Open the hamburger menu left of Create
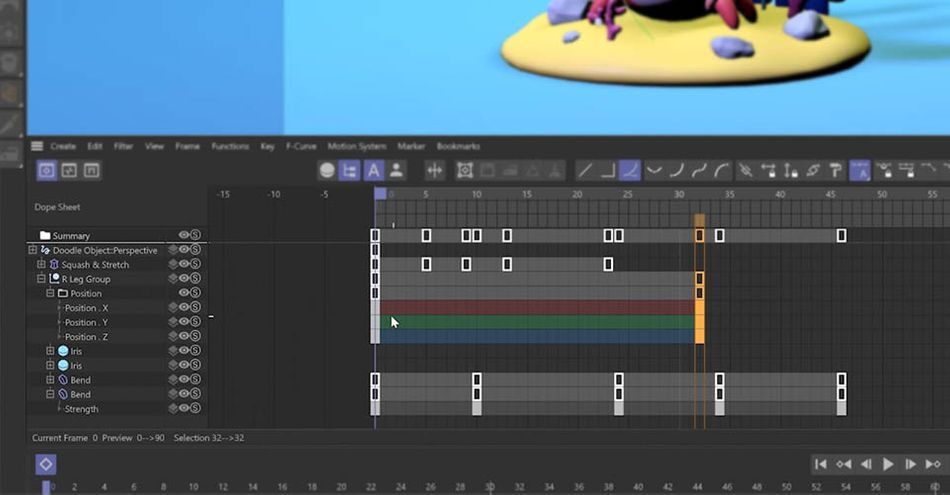The image size is (950, 495). [x=37, y=146]
